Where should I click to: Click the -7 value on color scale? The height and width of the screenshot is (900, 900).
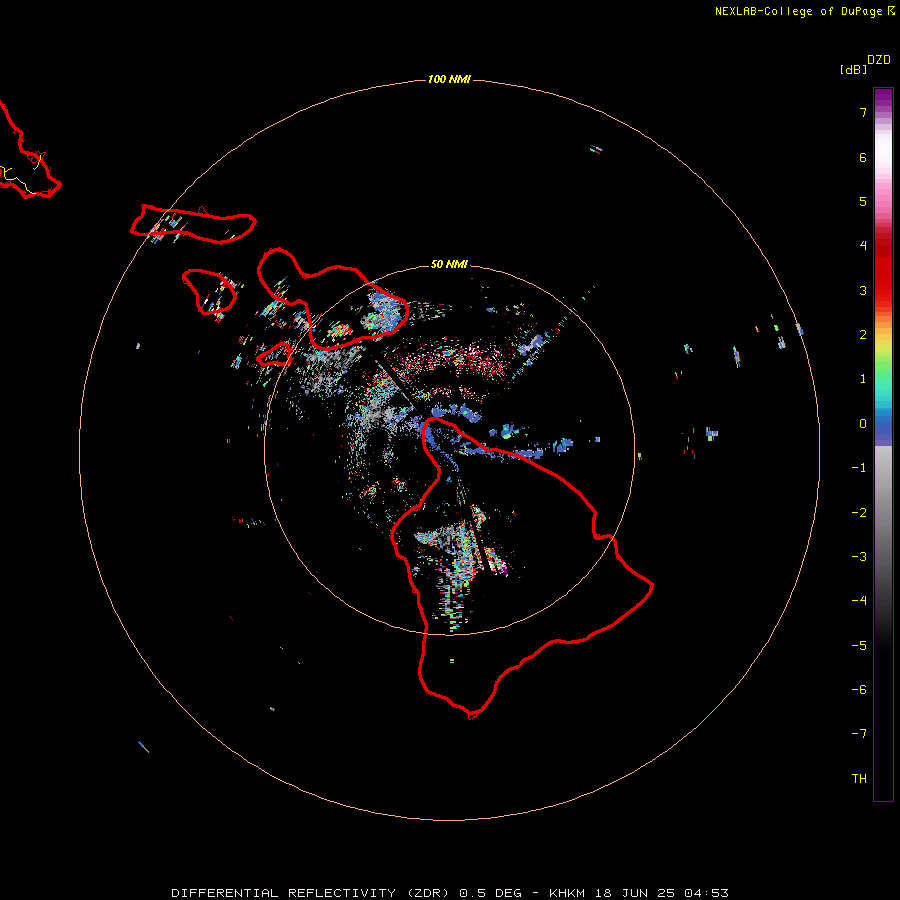(x=859, y=734)
